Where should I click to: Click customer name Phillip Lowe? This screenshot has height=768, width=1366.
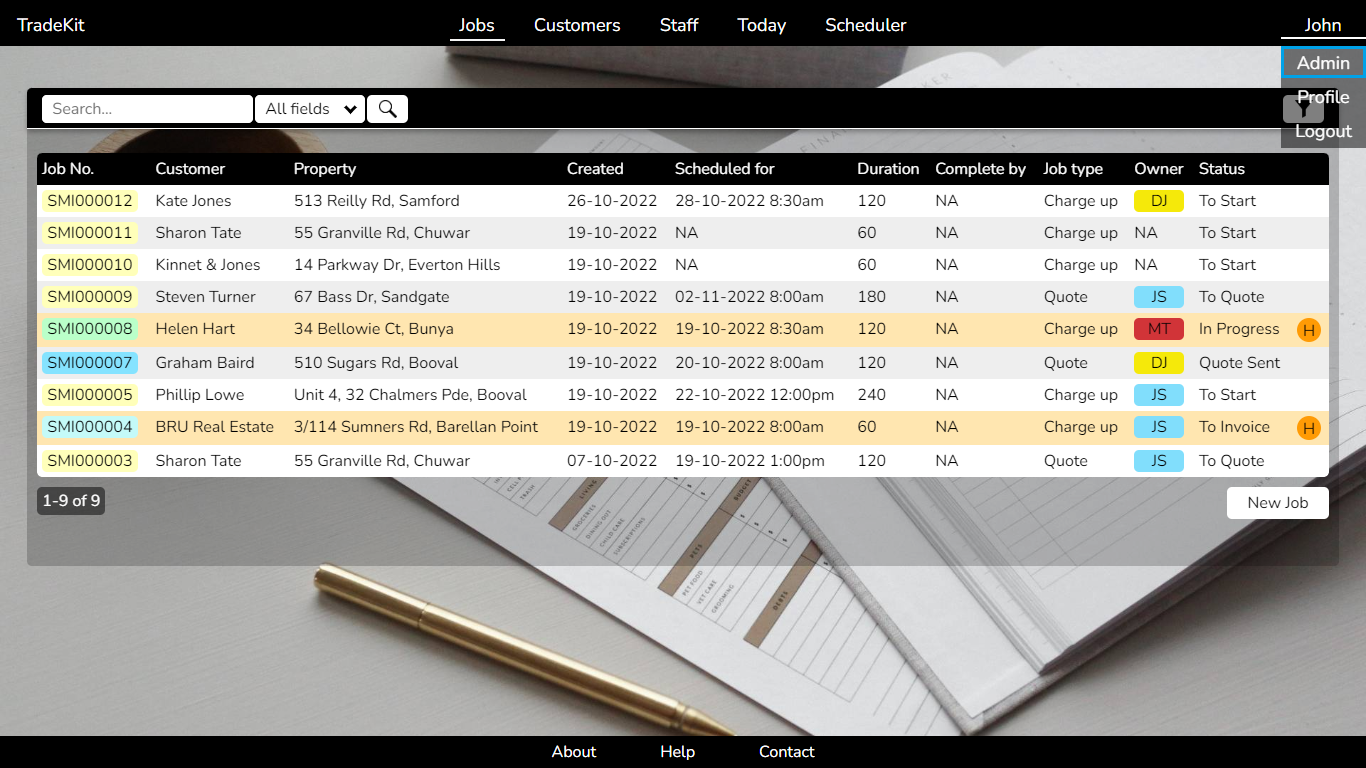200,395
